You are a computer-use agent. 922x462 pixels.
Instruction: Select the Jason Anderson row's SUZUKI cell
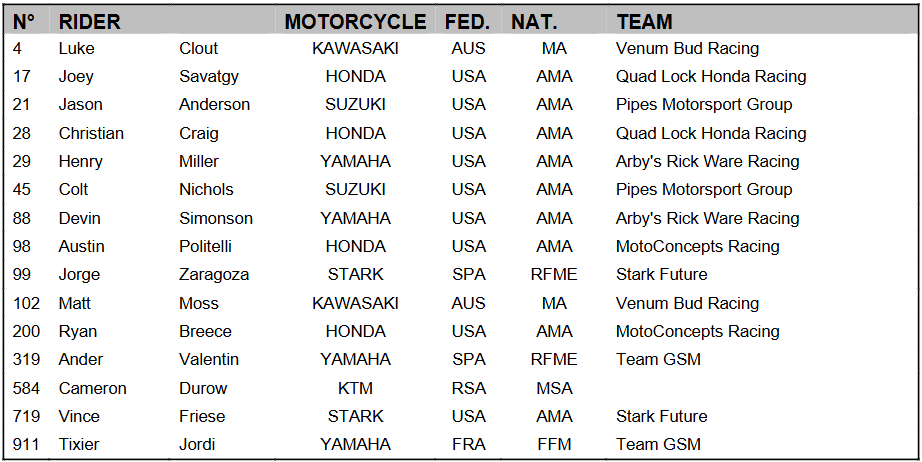click(x=355, y=104)
